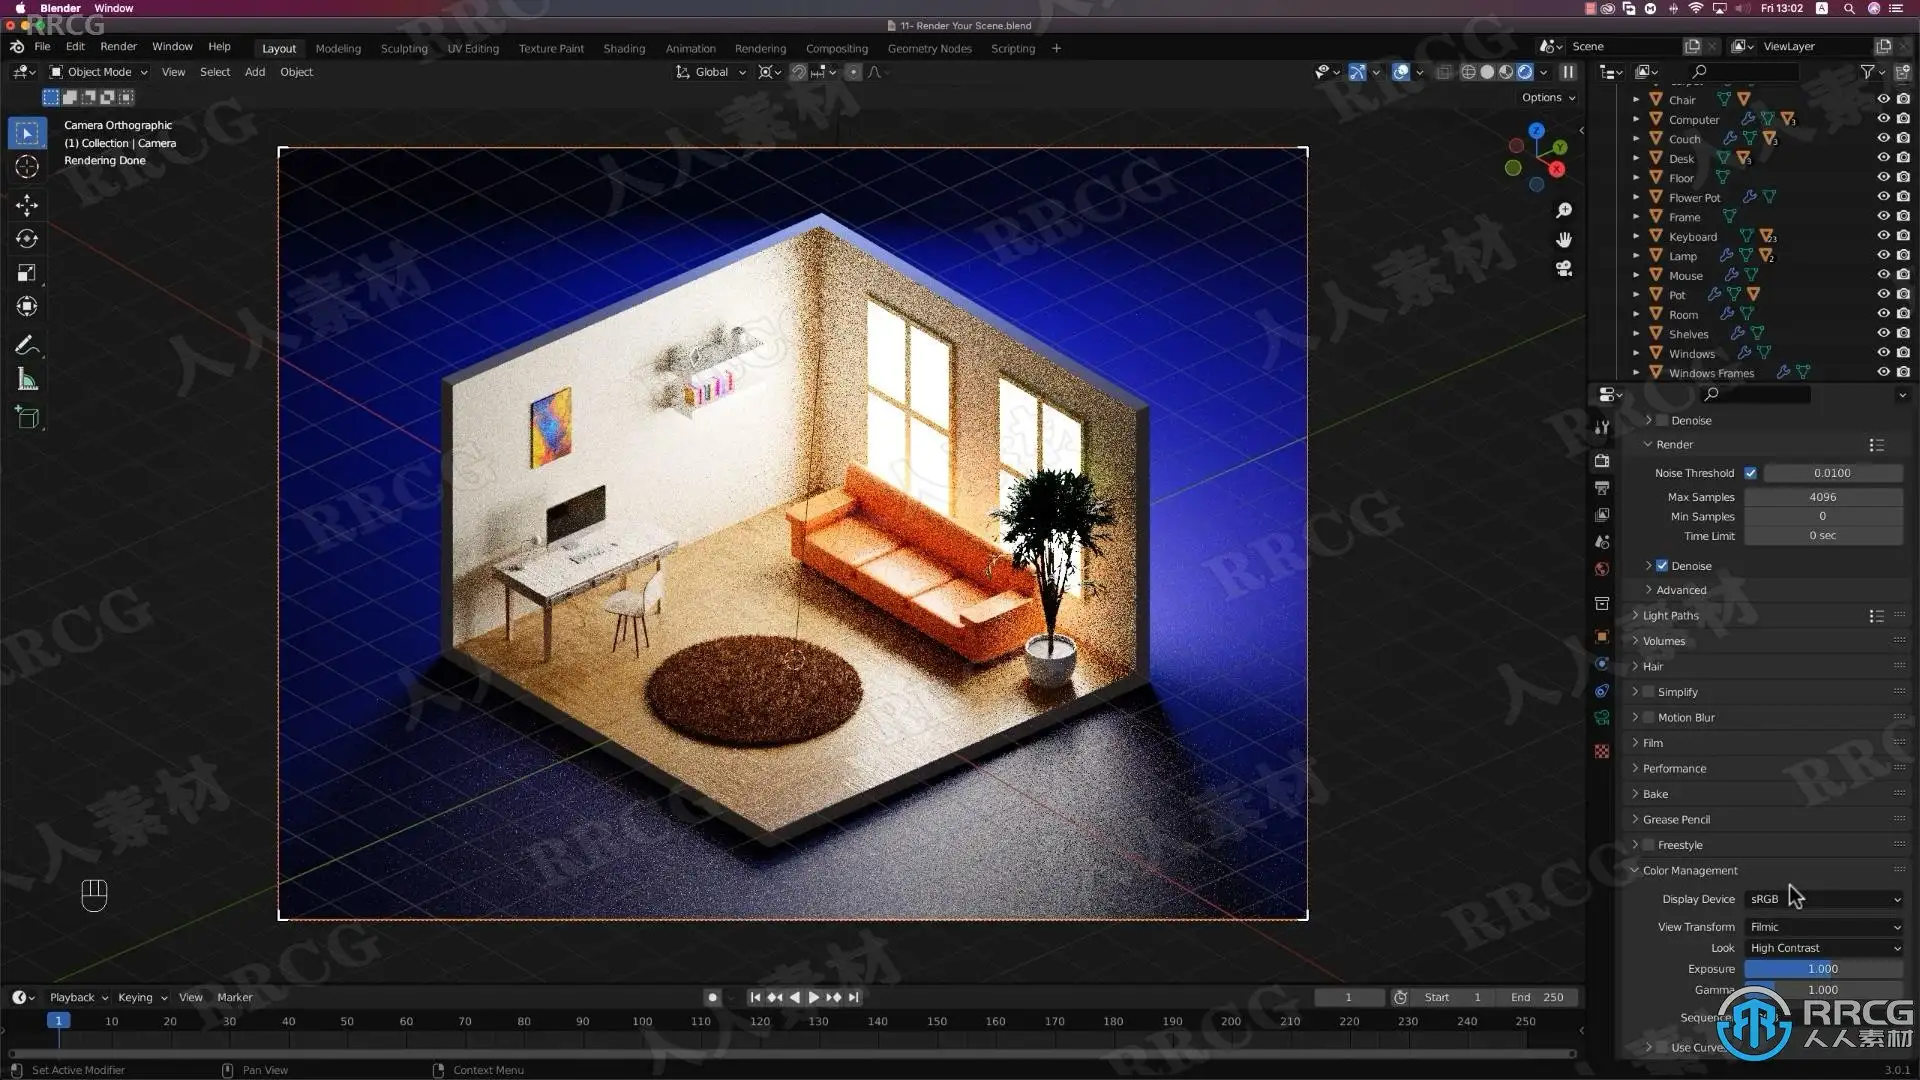Disable the Windows object in renders
The height and width of the screenshot is (1080, 1920).
pyautogui.click(x=1903, y=353)
